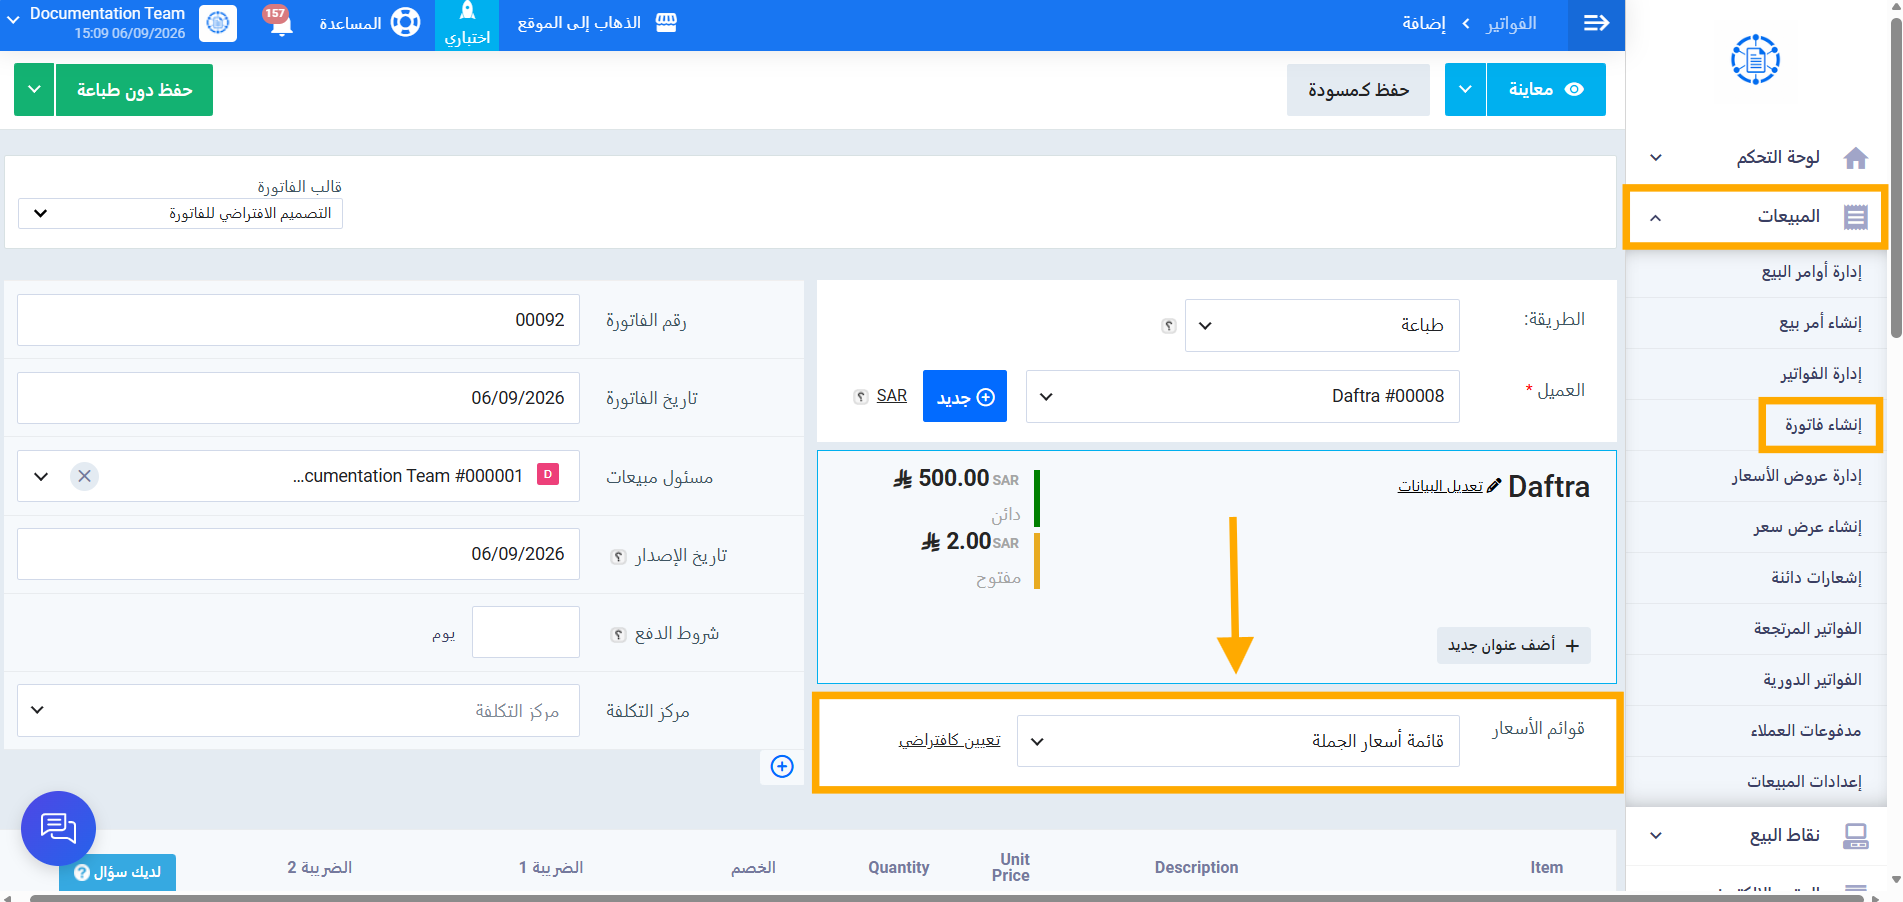Click the eye معاينة preview button
The height and width of the screenshot is (902, 1903).
click(1546, 89)
